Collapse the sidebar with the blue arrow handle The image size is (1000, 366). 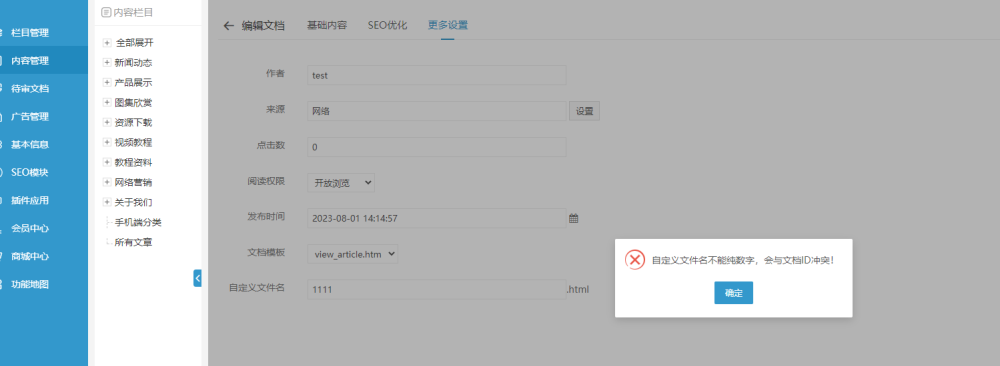click(x=198, y=278)
